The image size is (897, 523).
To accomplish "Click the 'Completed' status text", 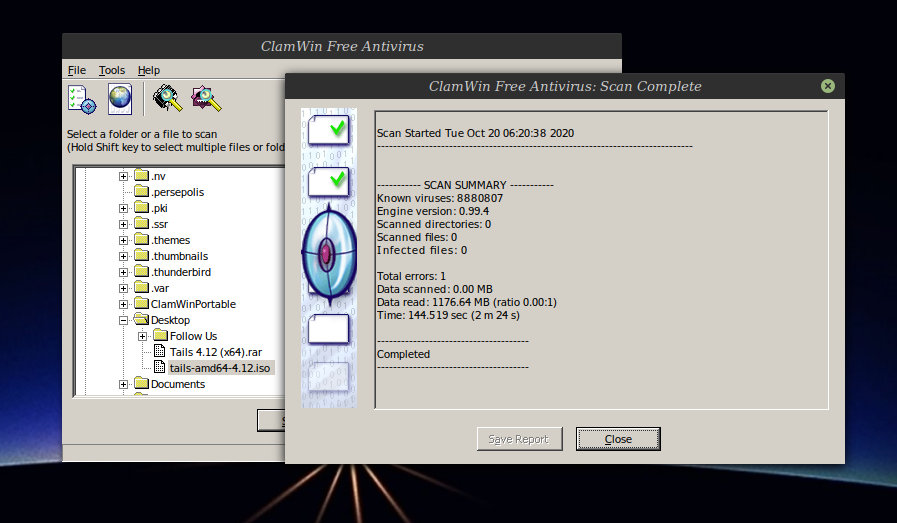I will 403,354.
